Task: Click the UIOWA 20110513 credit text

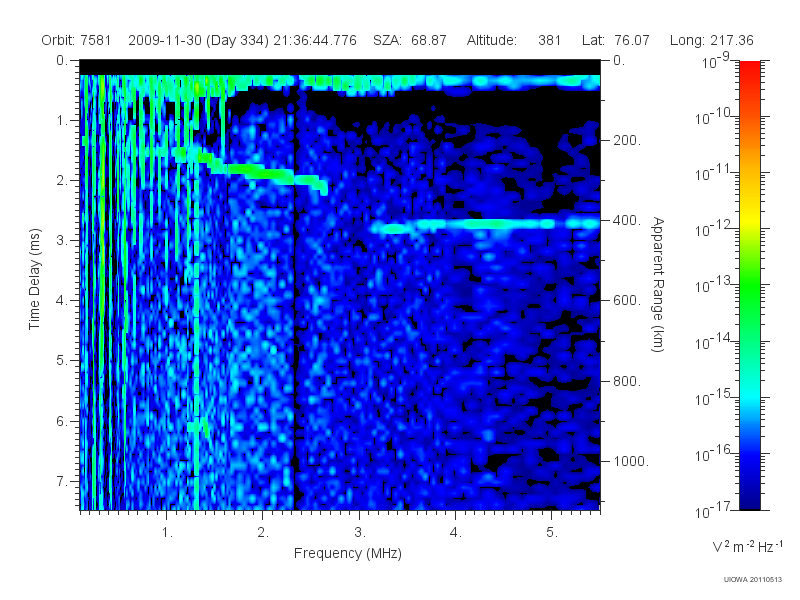Action: point(753,579)
